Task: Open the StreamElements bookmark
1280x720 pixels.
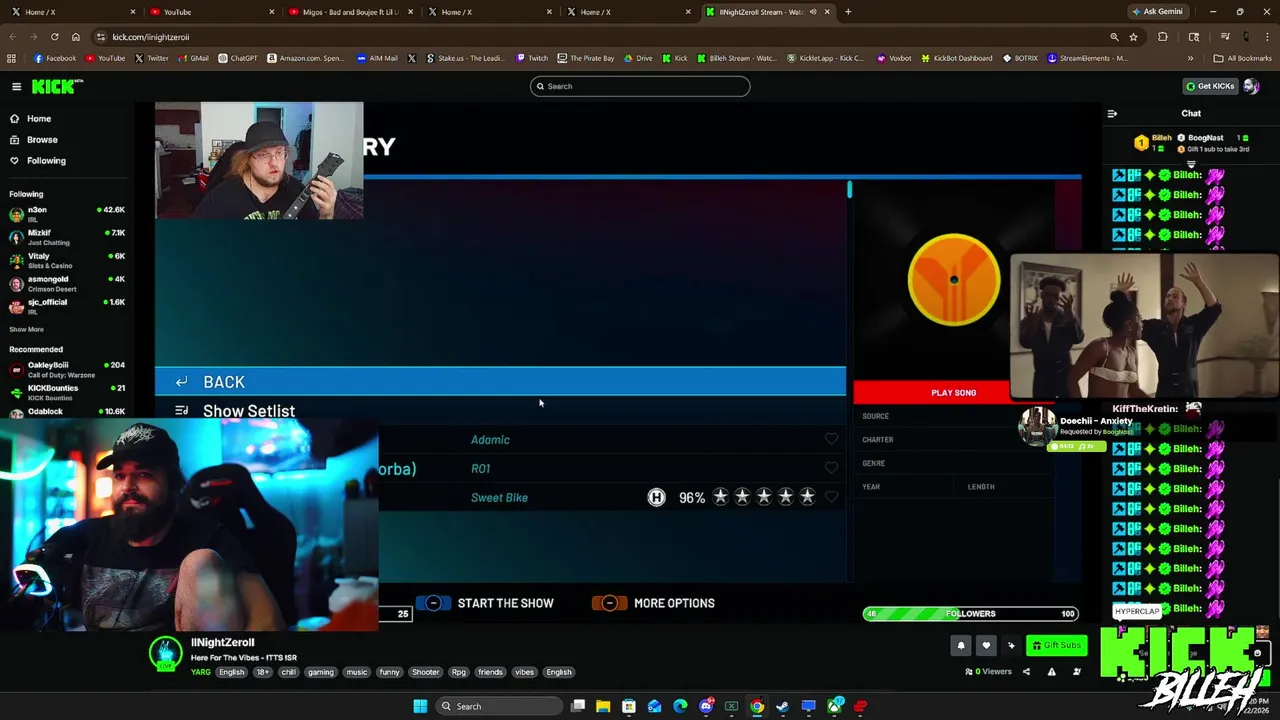Action: click(x=1087, y=58)
